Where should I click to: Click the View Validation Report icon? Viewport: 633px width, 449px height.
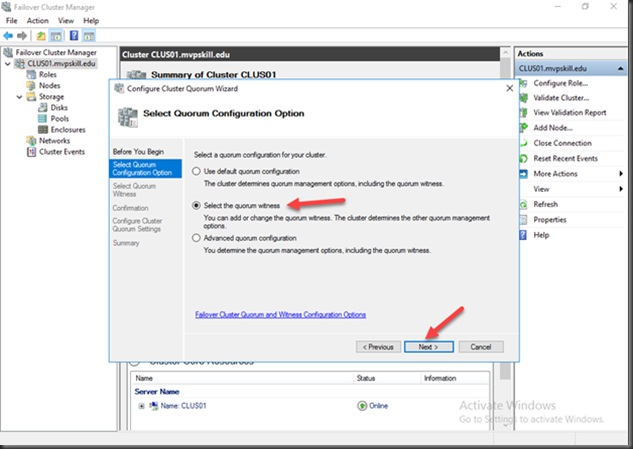tap(524, 113)
